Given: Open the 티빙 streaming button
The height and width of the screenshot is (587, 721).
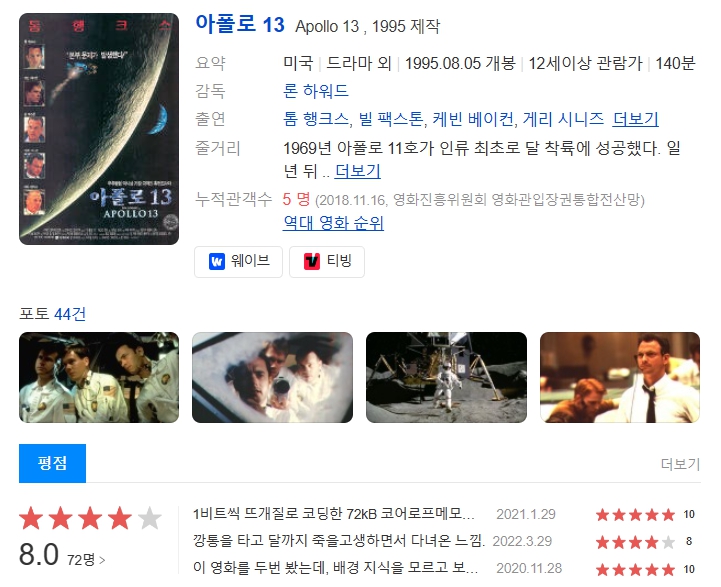Looking at the screenshot, I should [x=327, y=262].
